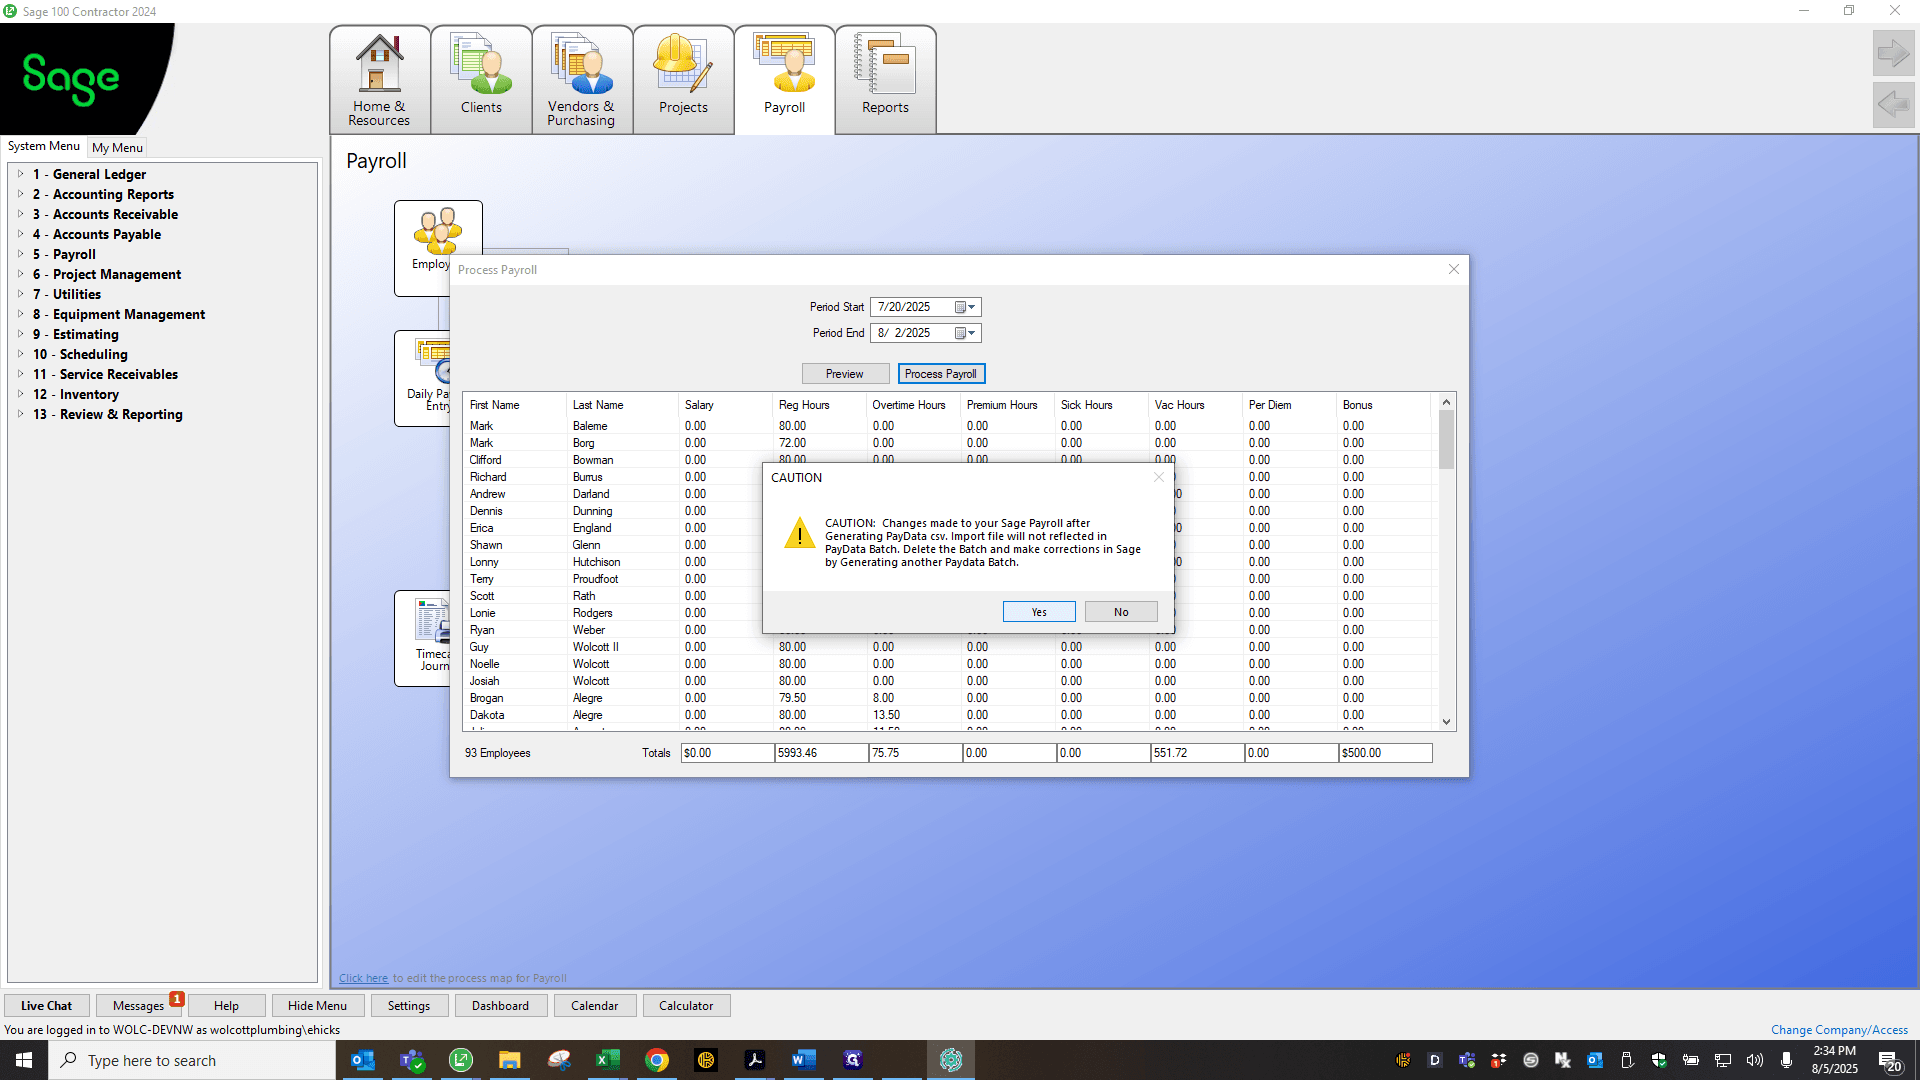Expand the Review & Reporting tree node
Screen dimensions: 1920x1080
pos(20,414)
